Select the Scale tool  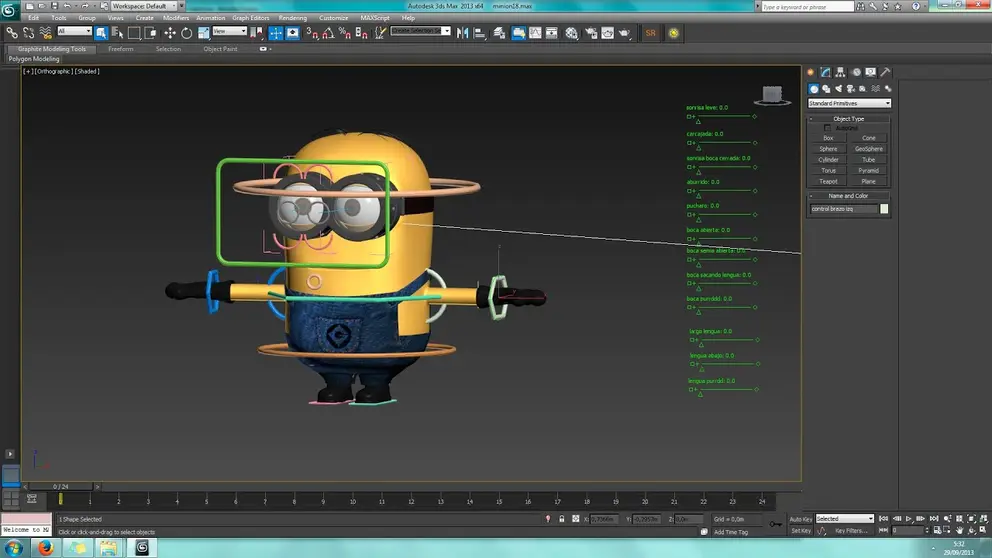(x=204, y=32)
